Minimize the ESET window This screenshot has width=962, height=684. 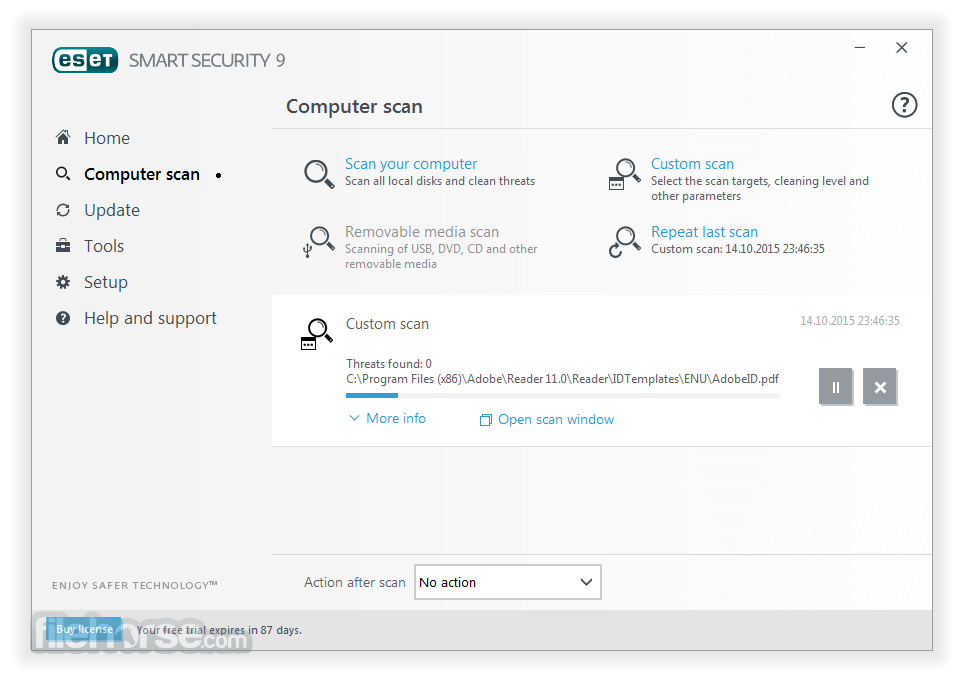click(860, 48)
